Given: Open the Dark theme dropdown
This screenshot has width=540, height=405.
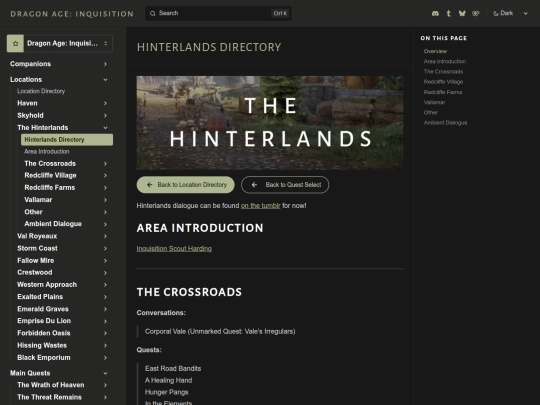Looking at the screenshot, I should tap(510, 13).
